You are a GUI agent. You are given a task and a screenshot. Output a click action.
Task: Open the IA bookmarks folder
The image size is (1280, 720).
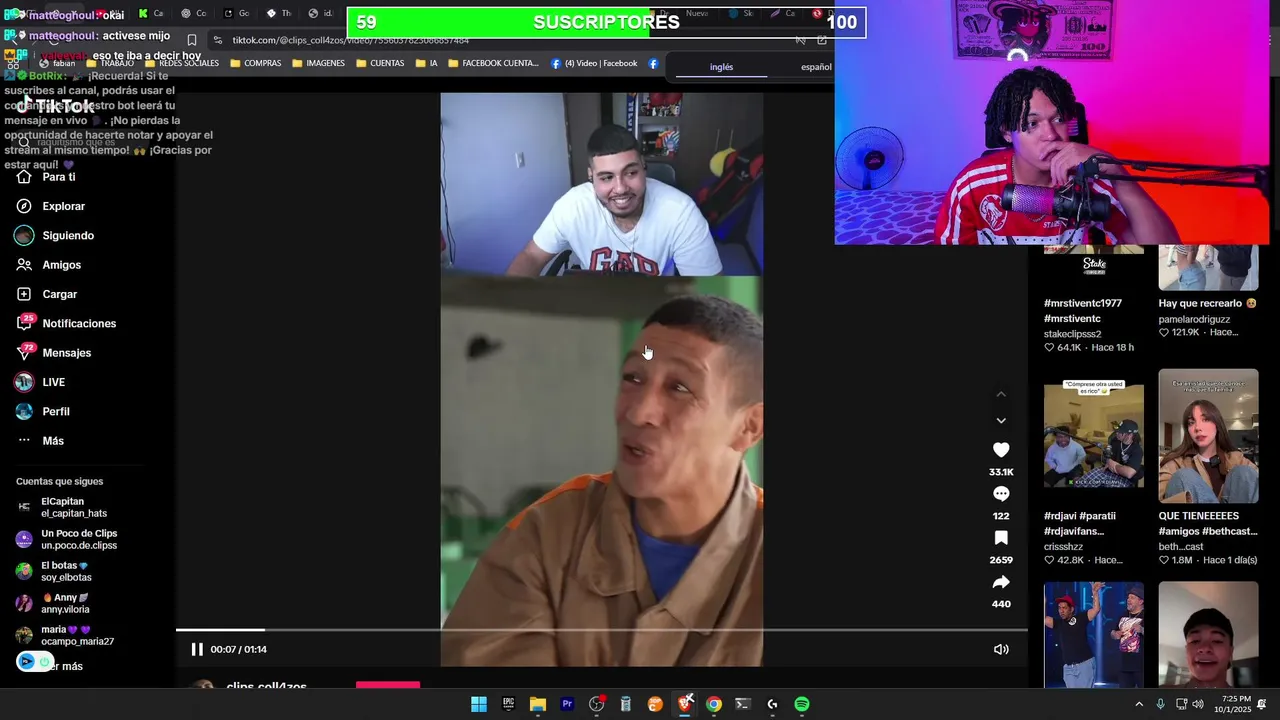click(x=426, y=63)
